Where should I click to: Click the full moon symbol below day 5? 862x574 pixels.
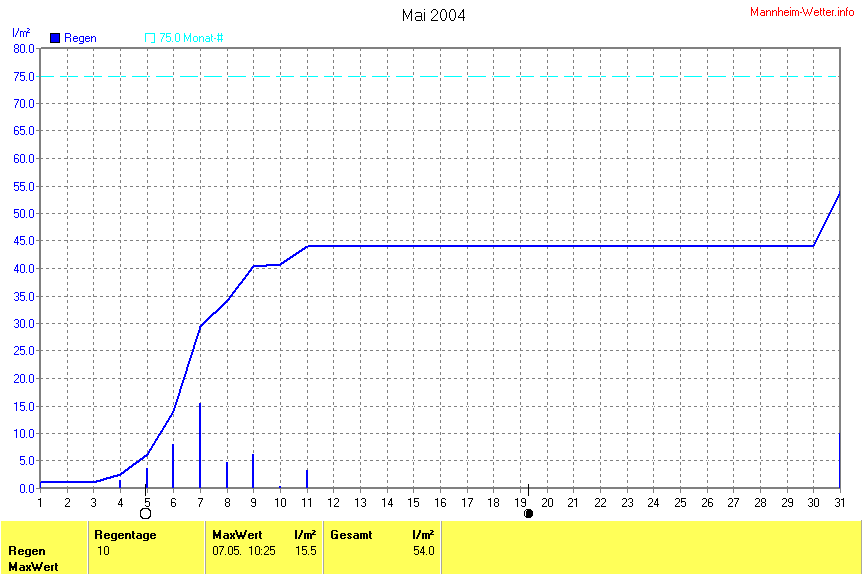coord(146,513)
